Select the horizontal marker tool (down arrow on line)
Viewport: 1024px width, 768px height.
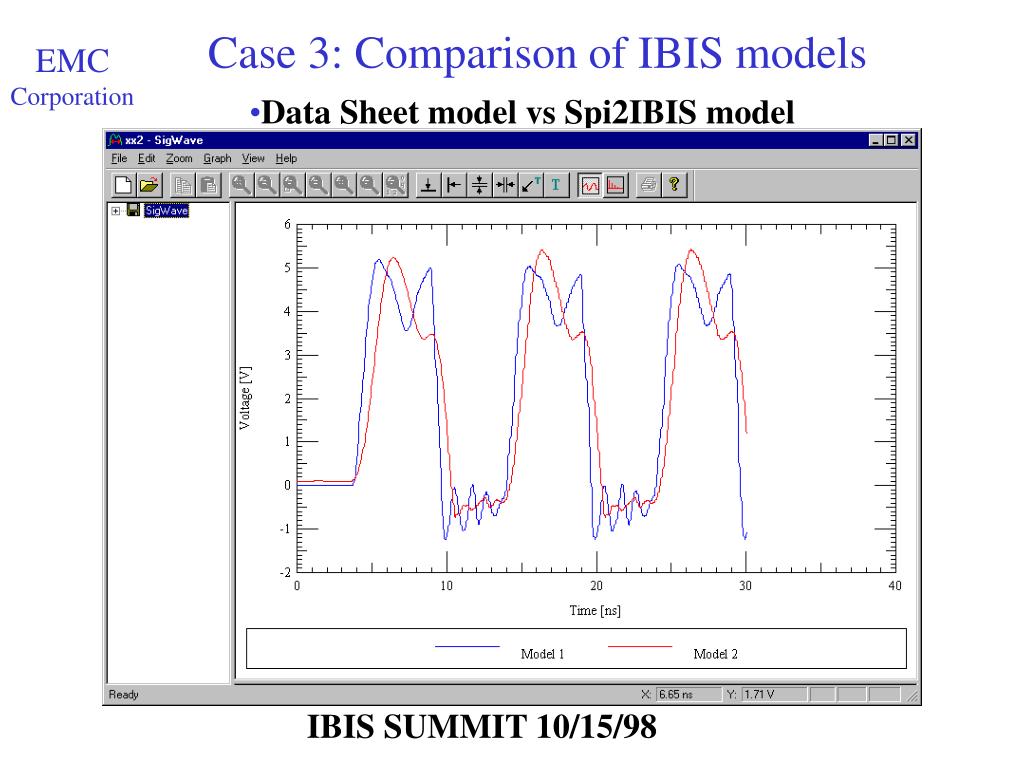pos(428,185)
